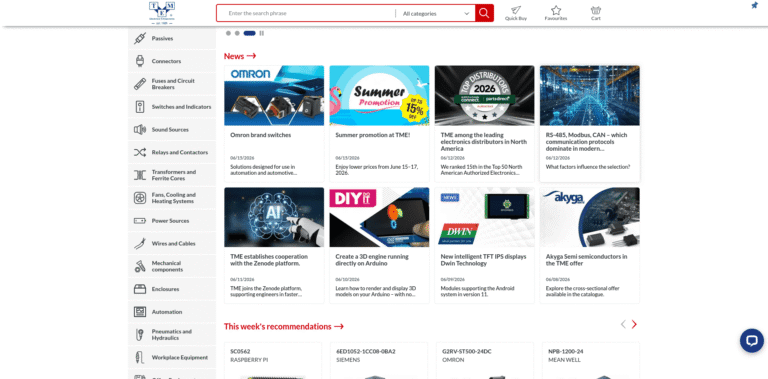Open Sound Sources menu item
This screenshot has width=768, height=379.
click(172, 129)
